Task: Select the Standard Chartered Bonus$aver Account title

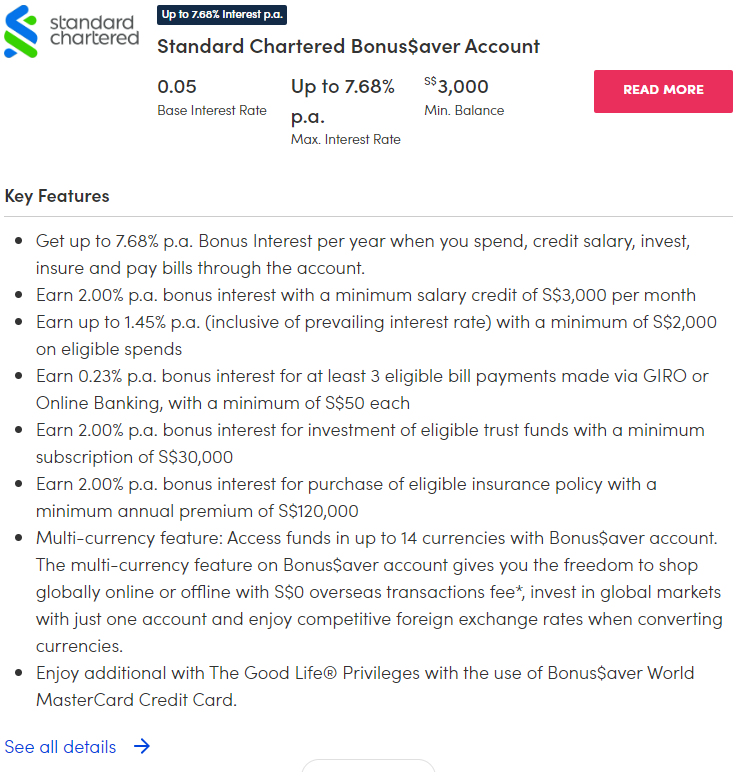Action: pyautogui.click(x=348, y=46)
